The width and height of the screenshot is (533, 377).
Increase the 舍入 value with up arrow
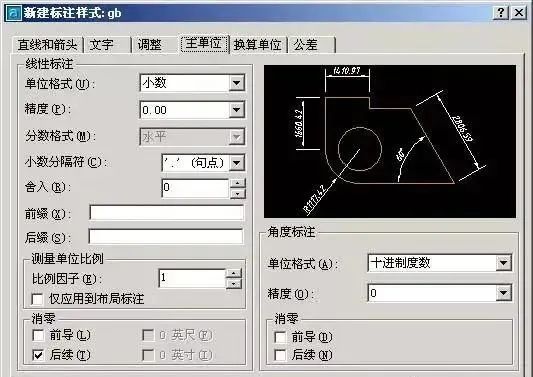(x=237, y=184)
